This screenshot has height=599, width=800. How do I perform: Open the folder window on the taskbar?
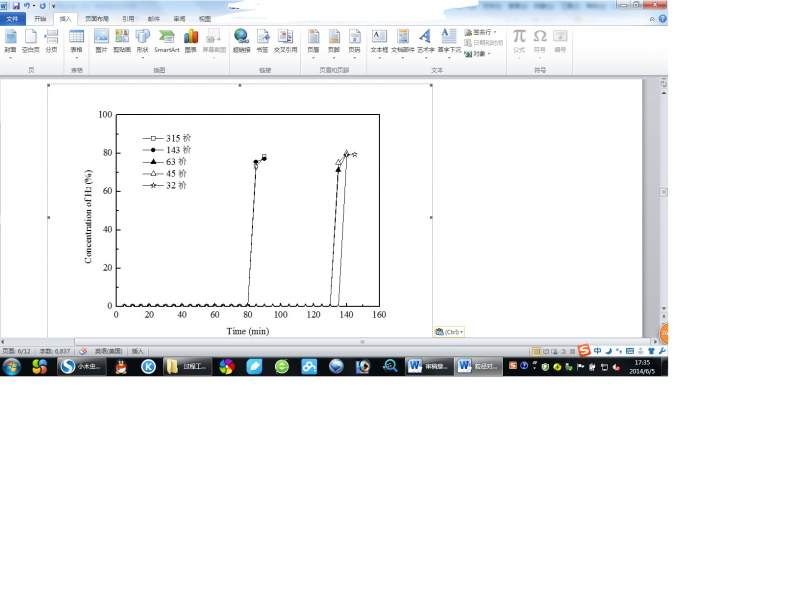point(188,366)
